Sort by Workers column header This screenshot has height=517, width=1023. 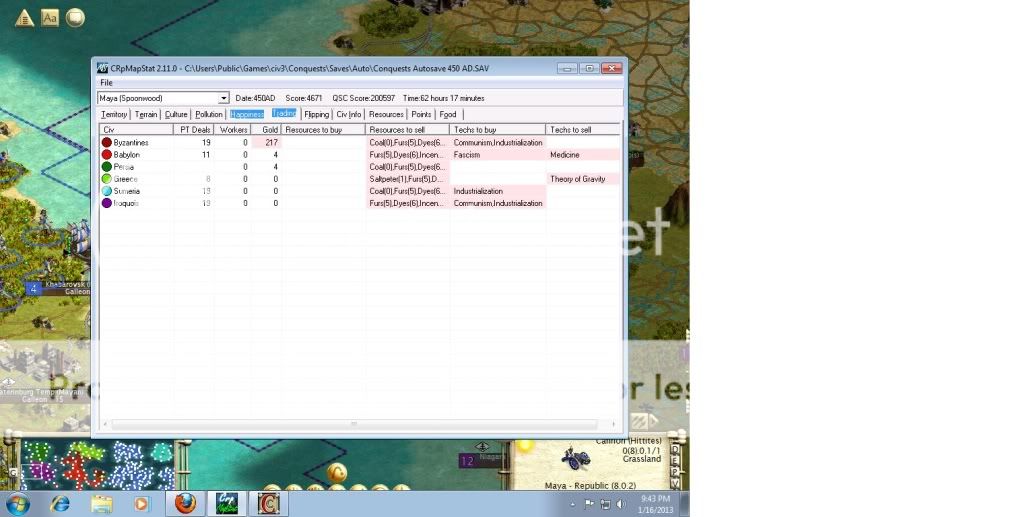click(x=232, y=130)
